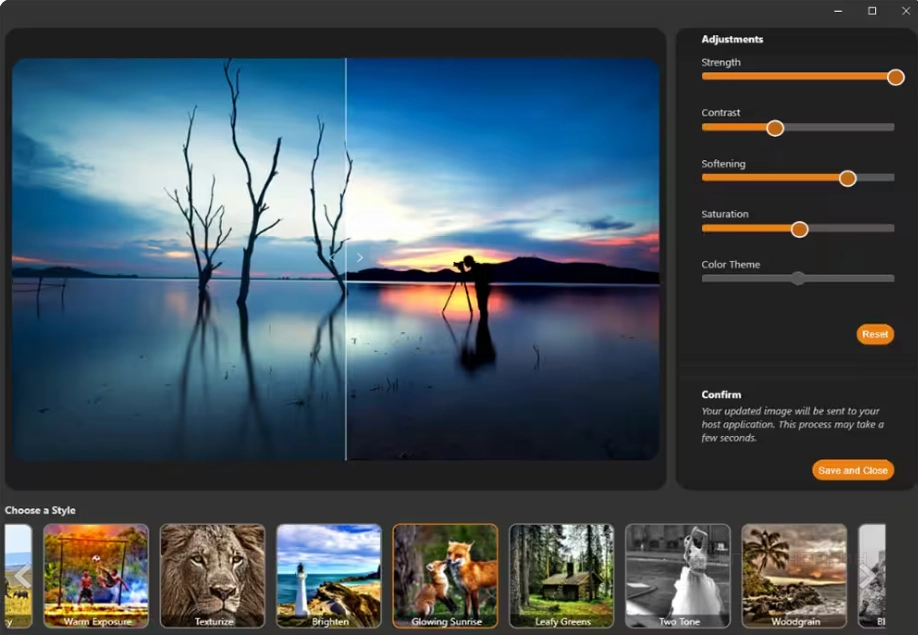Viewport: 918px width, 635px height.
Task: Click the Color Theme slider handle
Action: click(x=797, y=279)
